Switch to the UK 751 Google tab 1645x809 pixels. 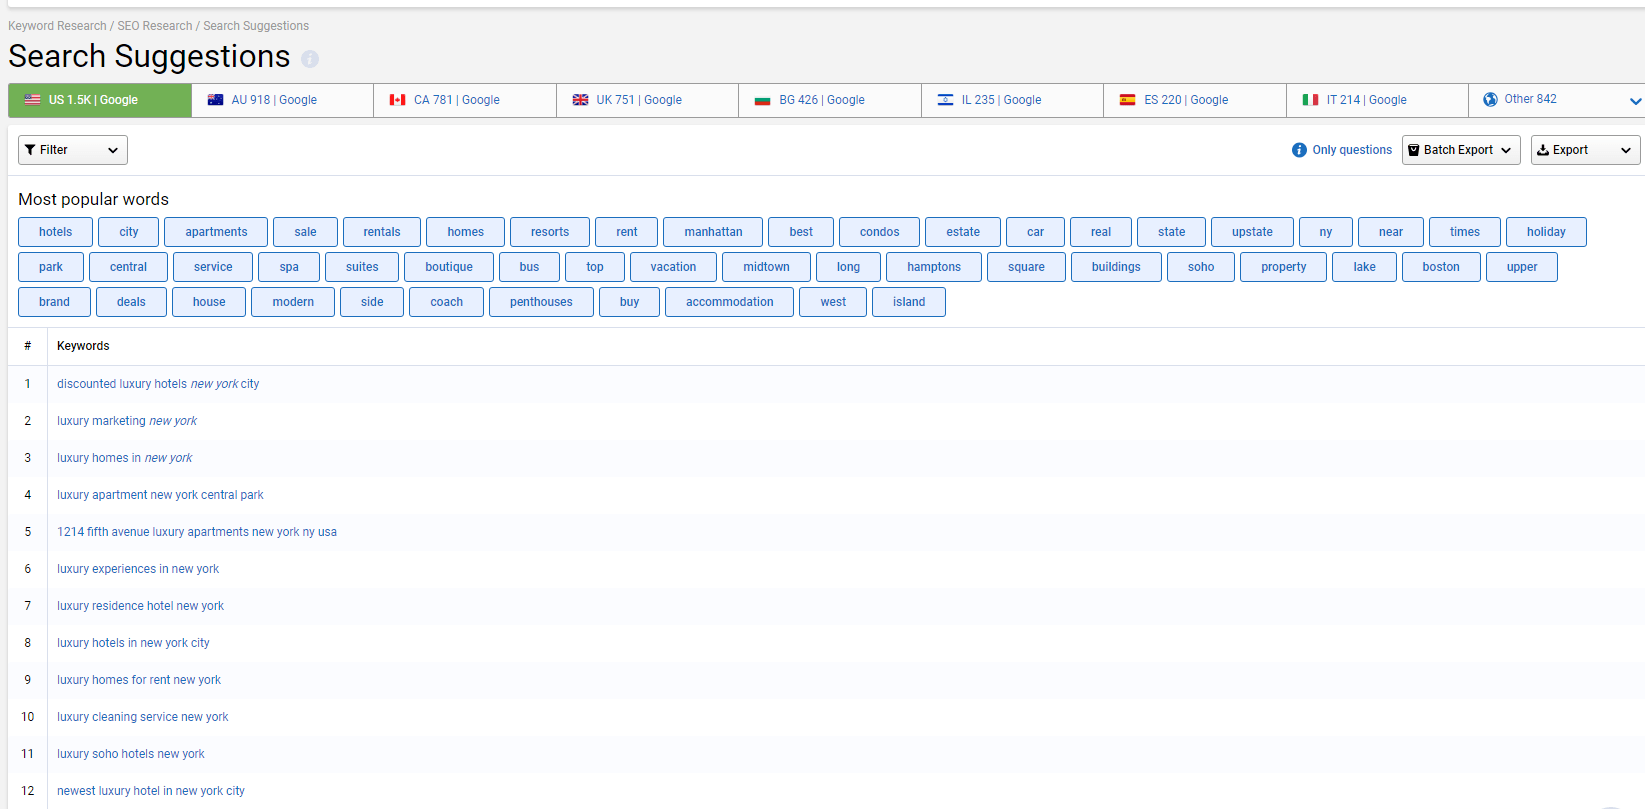(x=647, y=100)
